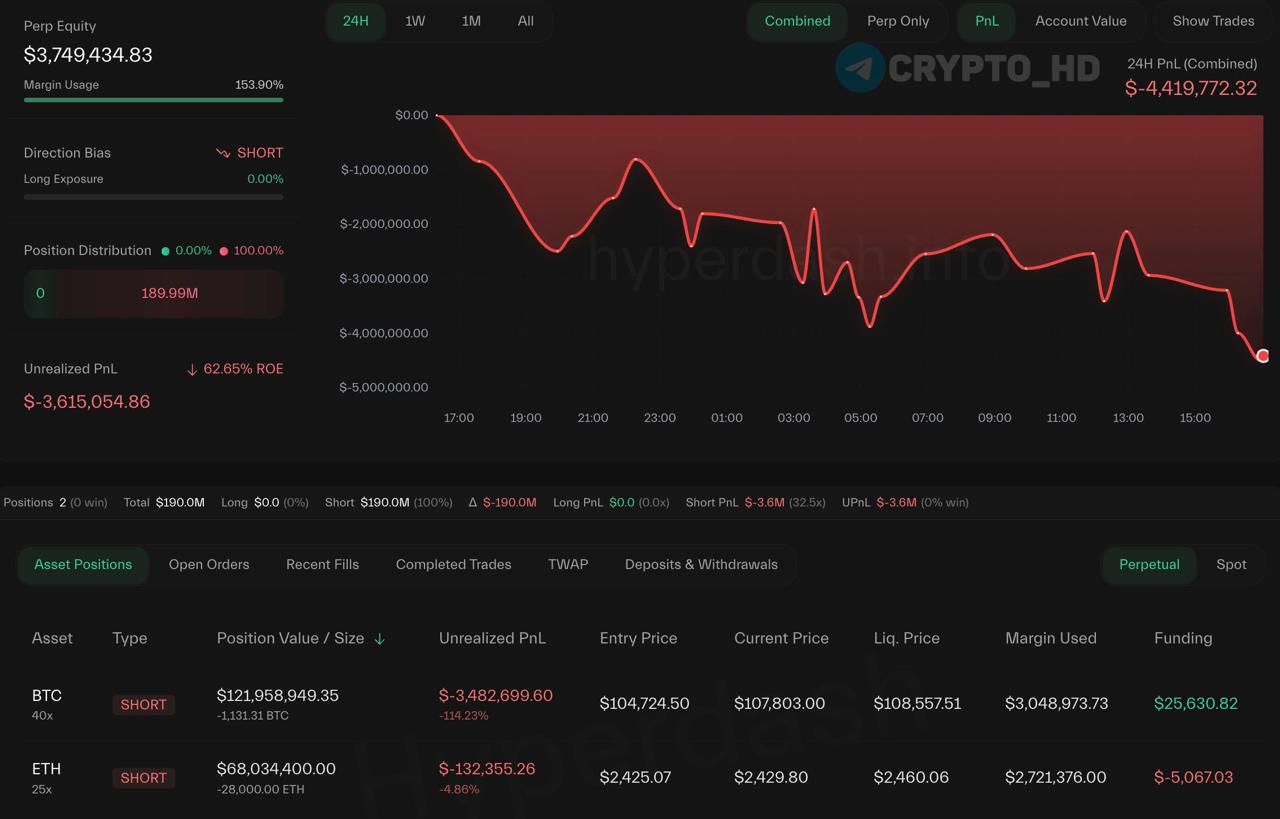Click the green dot in Position Distribution

[165, 251]
